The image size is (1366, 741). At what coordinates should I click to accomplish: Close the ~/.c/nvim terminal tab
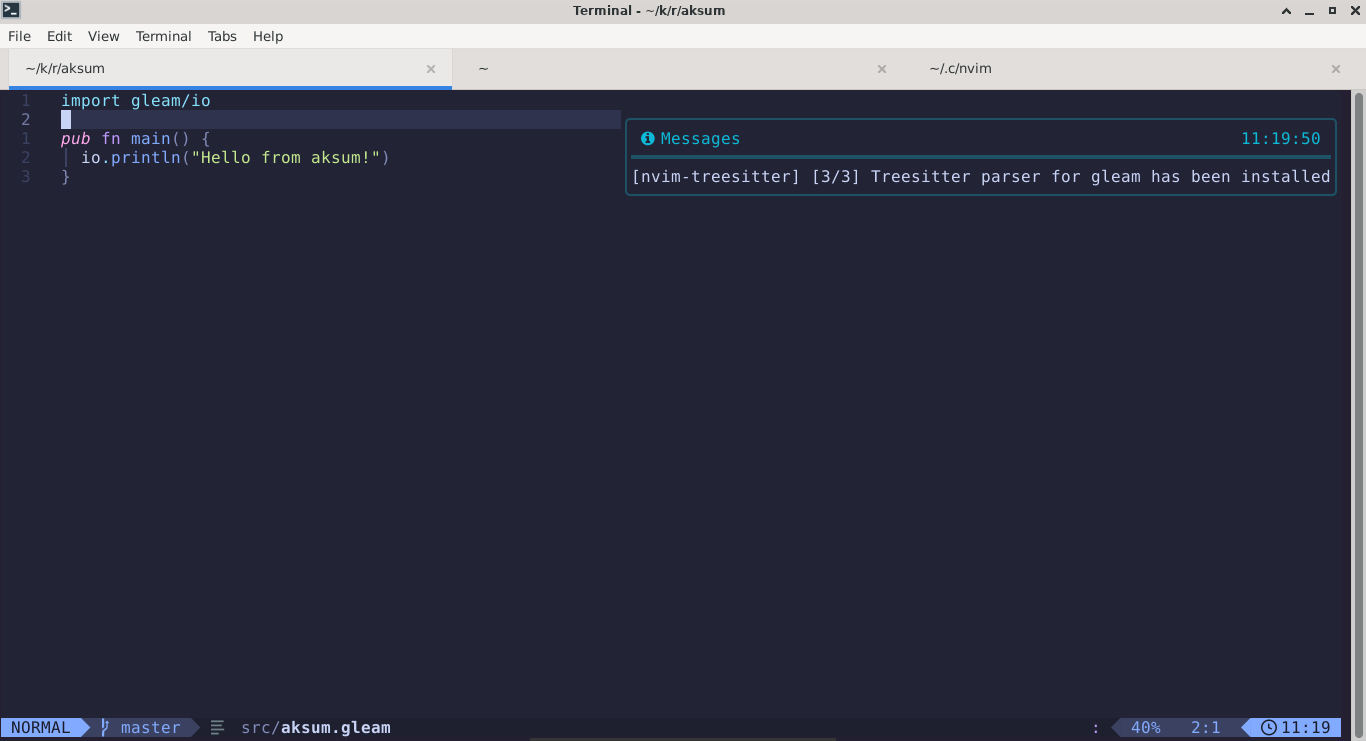(1335, 68)
